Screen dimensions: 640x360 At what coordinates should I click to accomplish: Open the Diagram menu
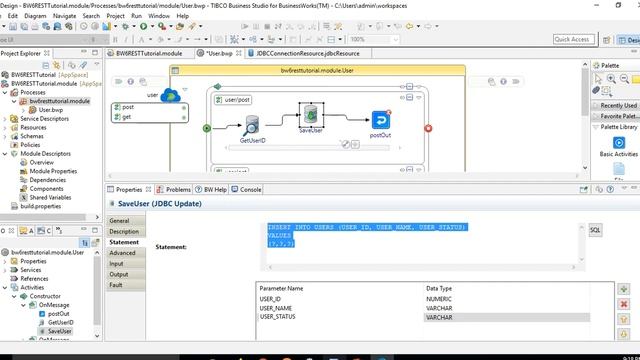(35, 16)
